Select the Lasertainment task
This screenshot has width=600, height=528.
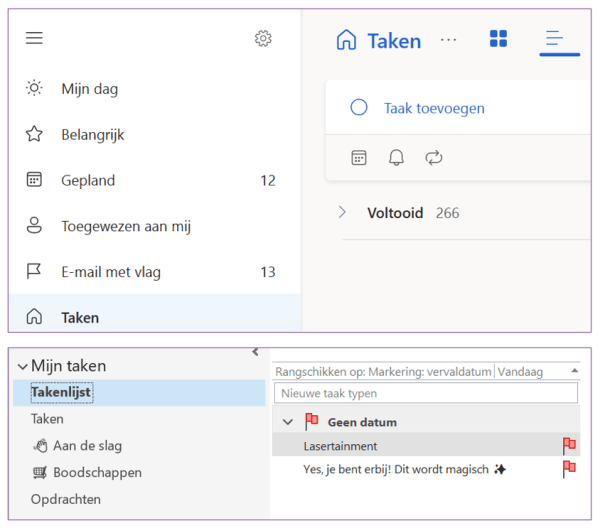coord(426,446)
